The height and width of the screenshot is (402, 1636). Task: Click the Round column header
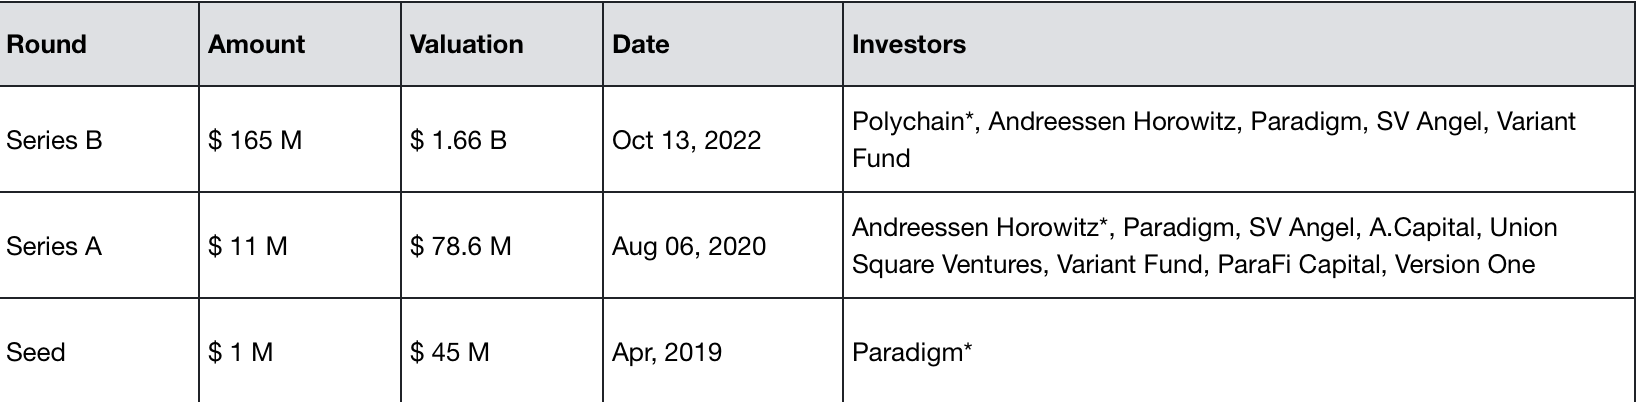(x=47, y=44)
